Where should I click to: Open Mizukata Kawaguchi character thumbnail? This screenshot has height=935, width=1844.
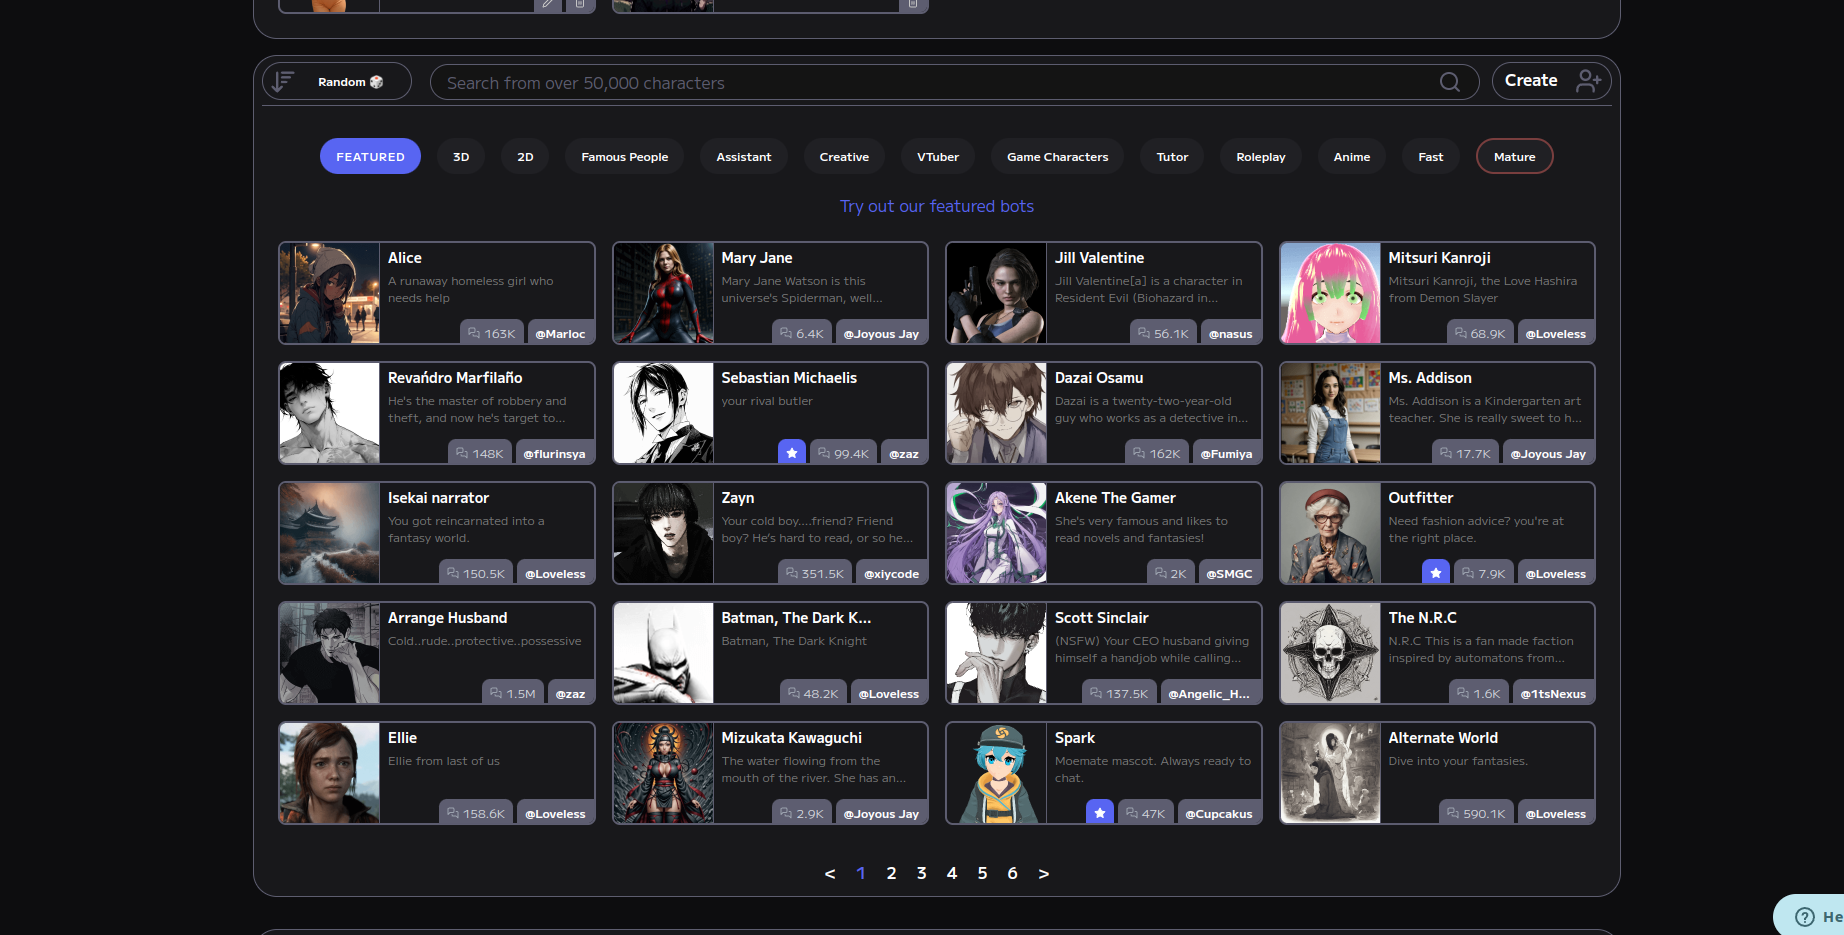tap(663, 773)
